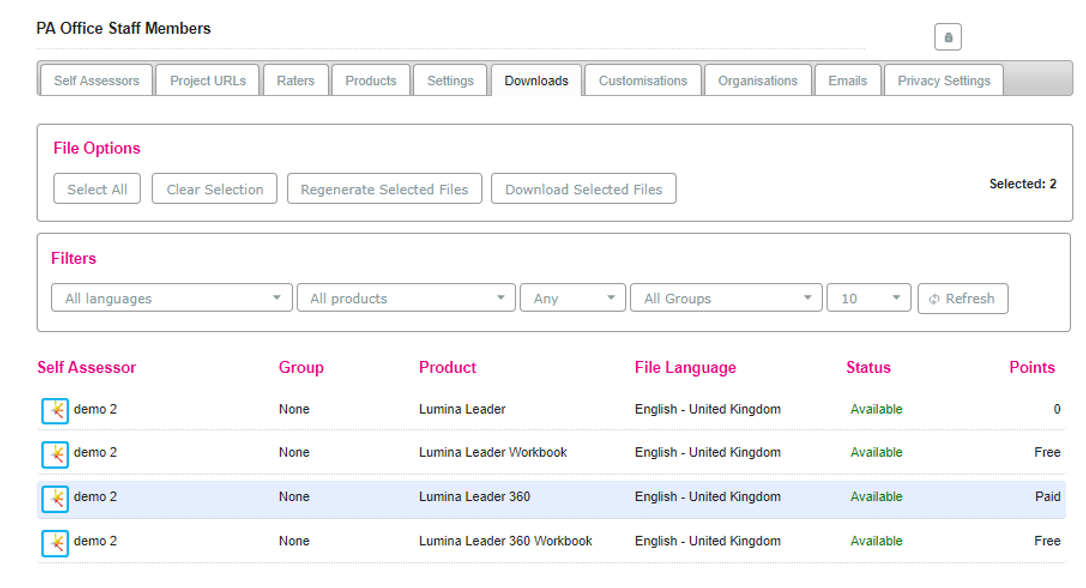Click the Points column header
The image size is (1086, 588).
pos(1032,367)
